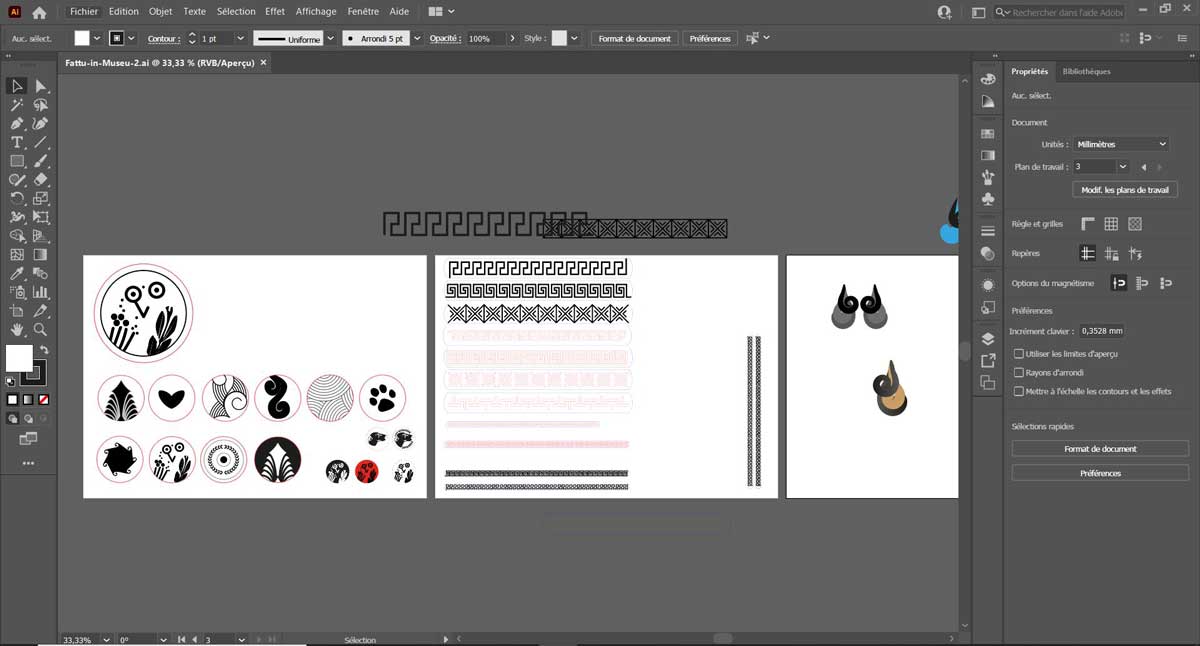The height and width of the screenshot is (646, 1200).
Task: Choose the Zoom magnifier tool
Action: tap(41, 329)
